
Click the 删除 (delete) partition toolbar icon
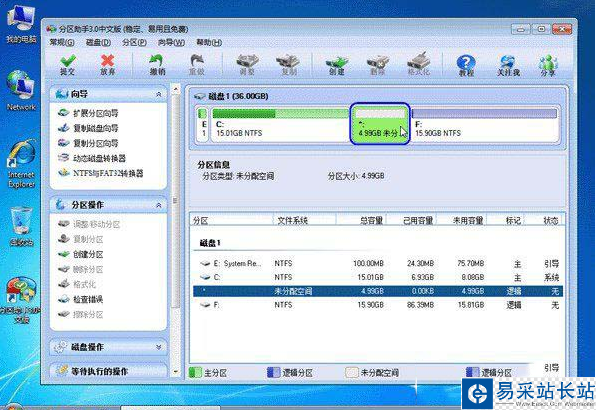(x=377, y=64)
